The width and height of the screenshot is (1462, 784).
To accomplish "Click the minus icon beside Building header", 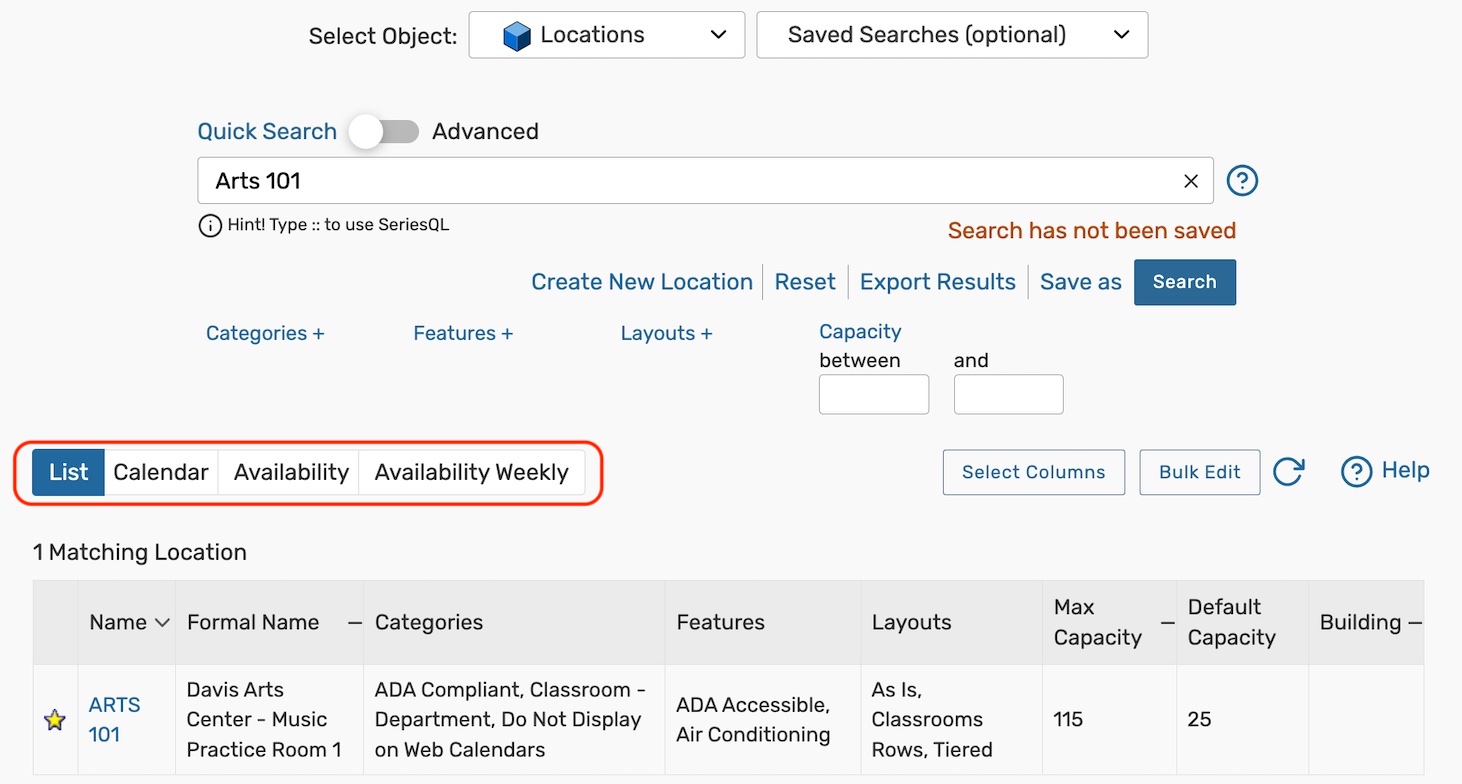I will (1414, 623).
